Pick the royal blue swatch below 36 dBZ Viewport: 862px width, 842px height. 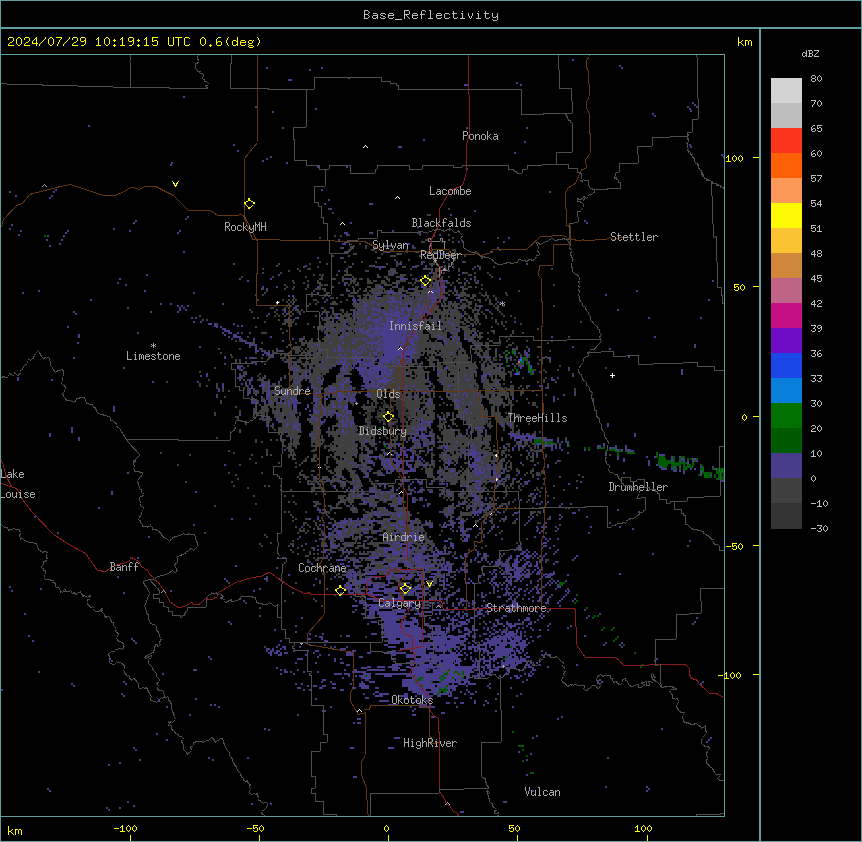coord(786,365)
